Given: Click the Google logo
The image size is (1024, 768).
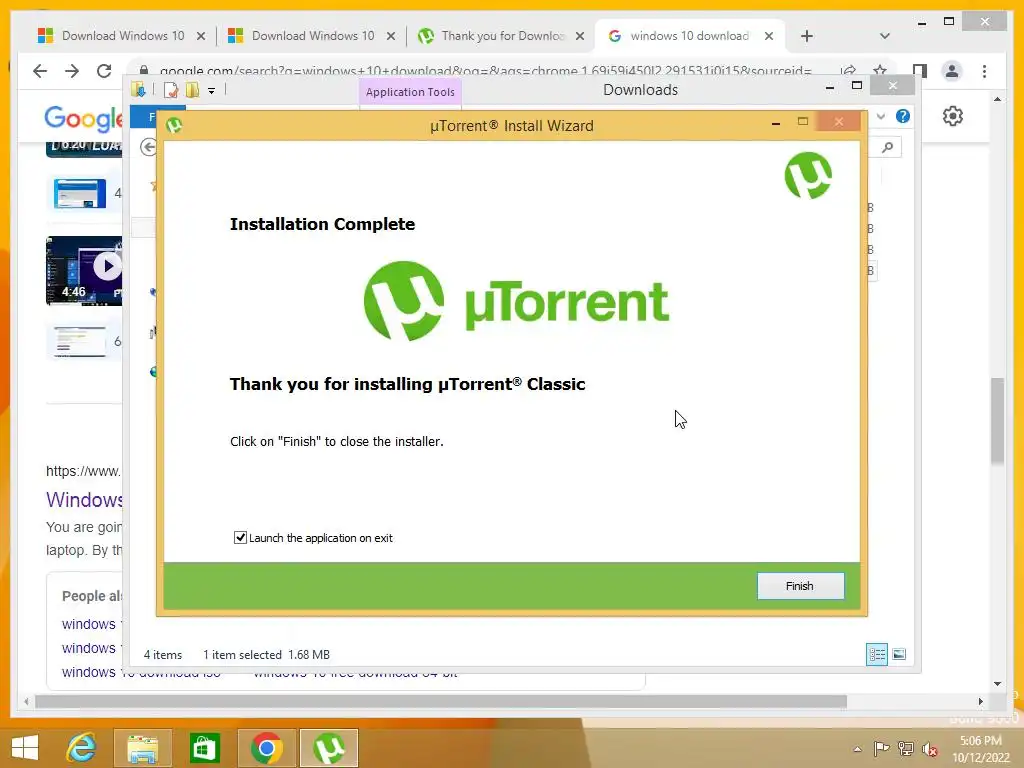Looking at the screenshot, I should (83, 119).
